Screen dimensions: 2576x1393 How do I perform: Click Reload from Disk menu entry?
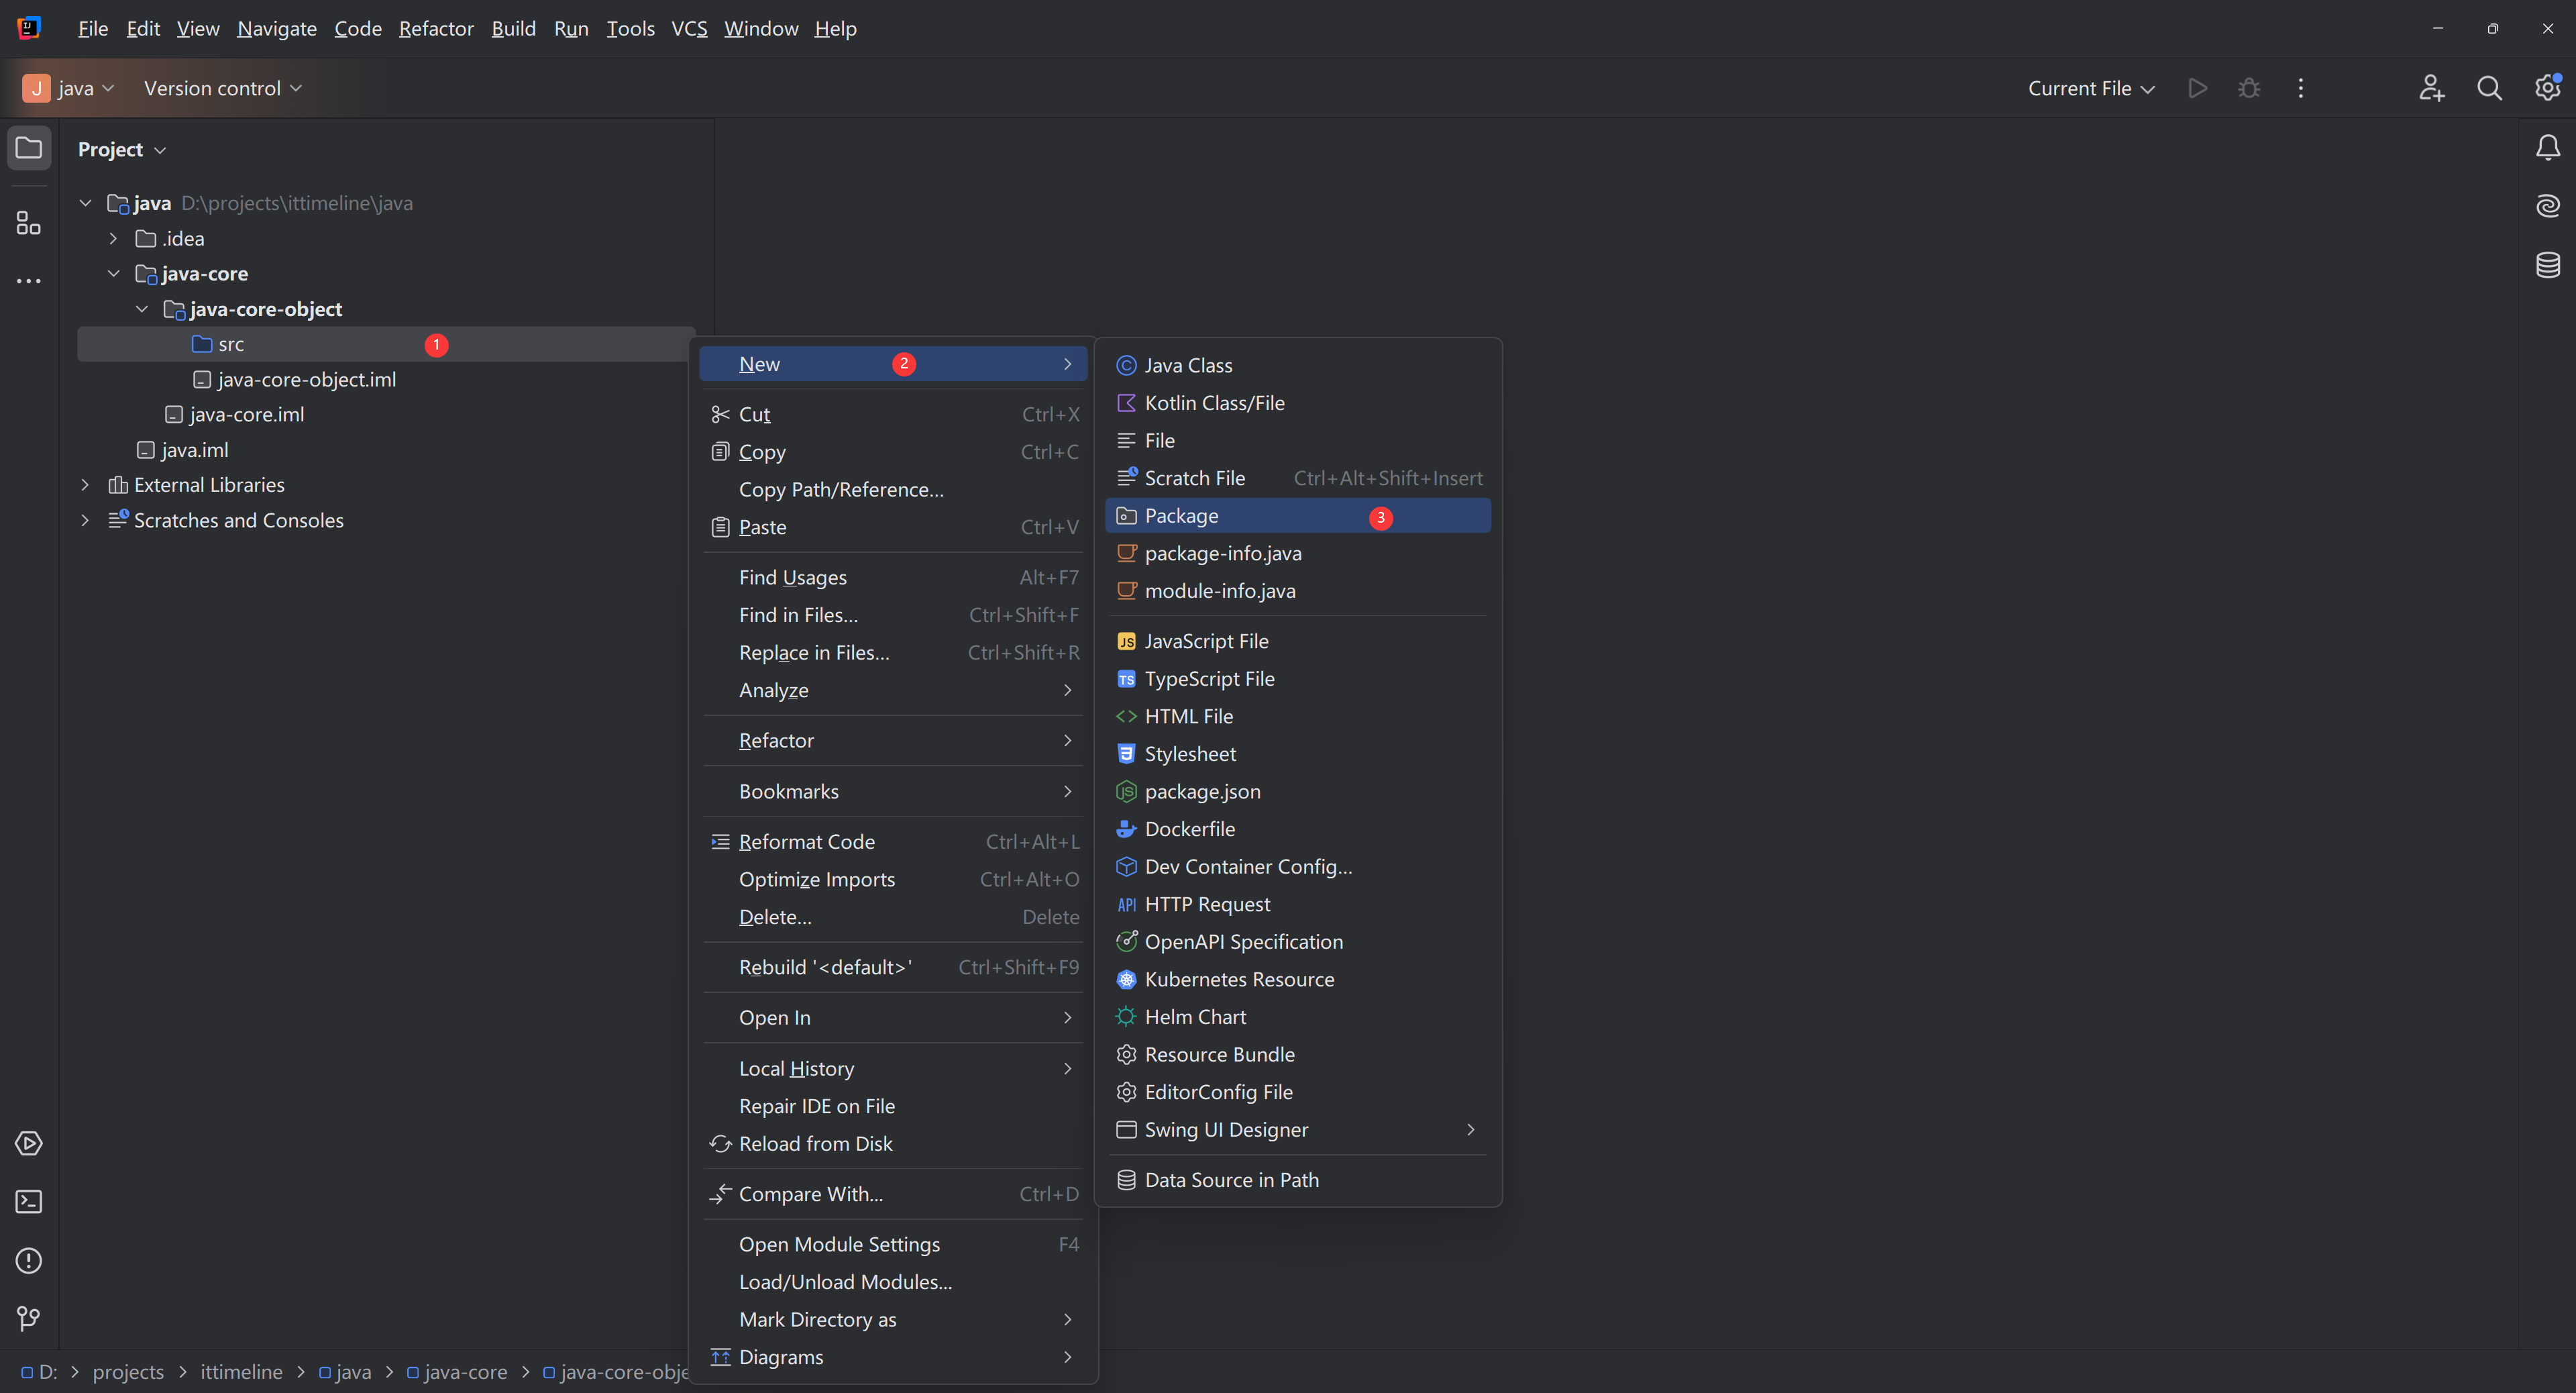click(815, 1143)
